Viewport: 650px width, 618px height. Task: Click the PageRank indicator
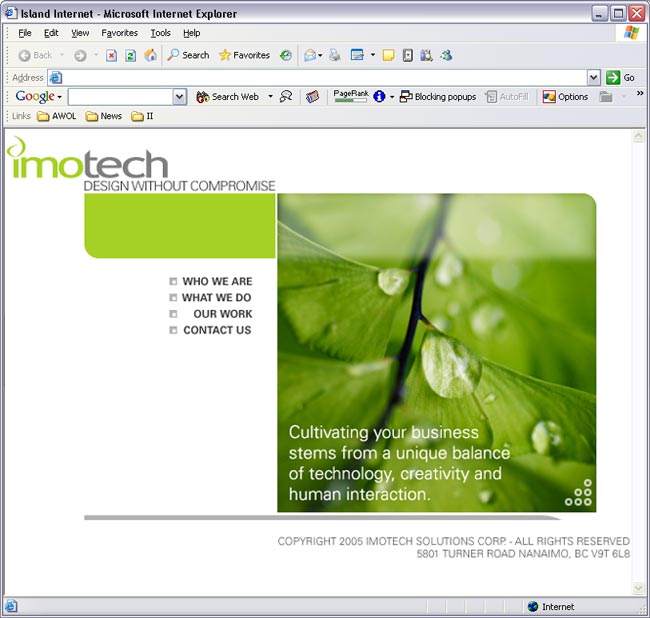coord(351,96)
